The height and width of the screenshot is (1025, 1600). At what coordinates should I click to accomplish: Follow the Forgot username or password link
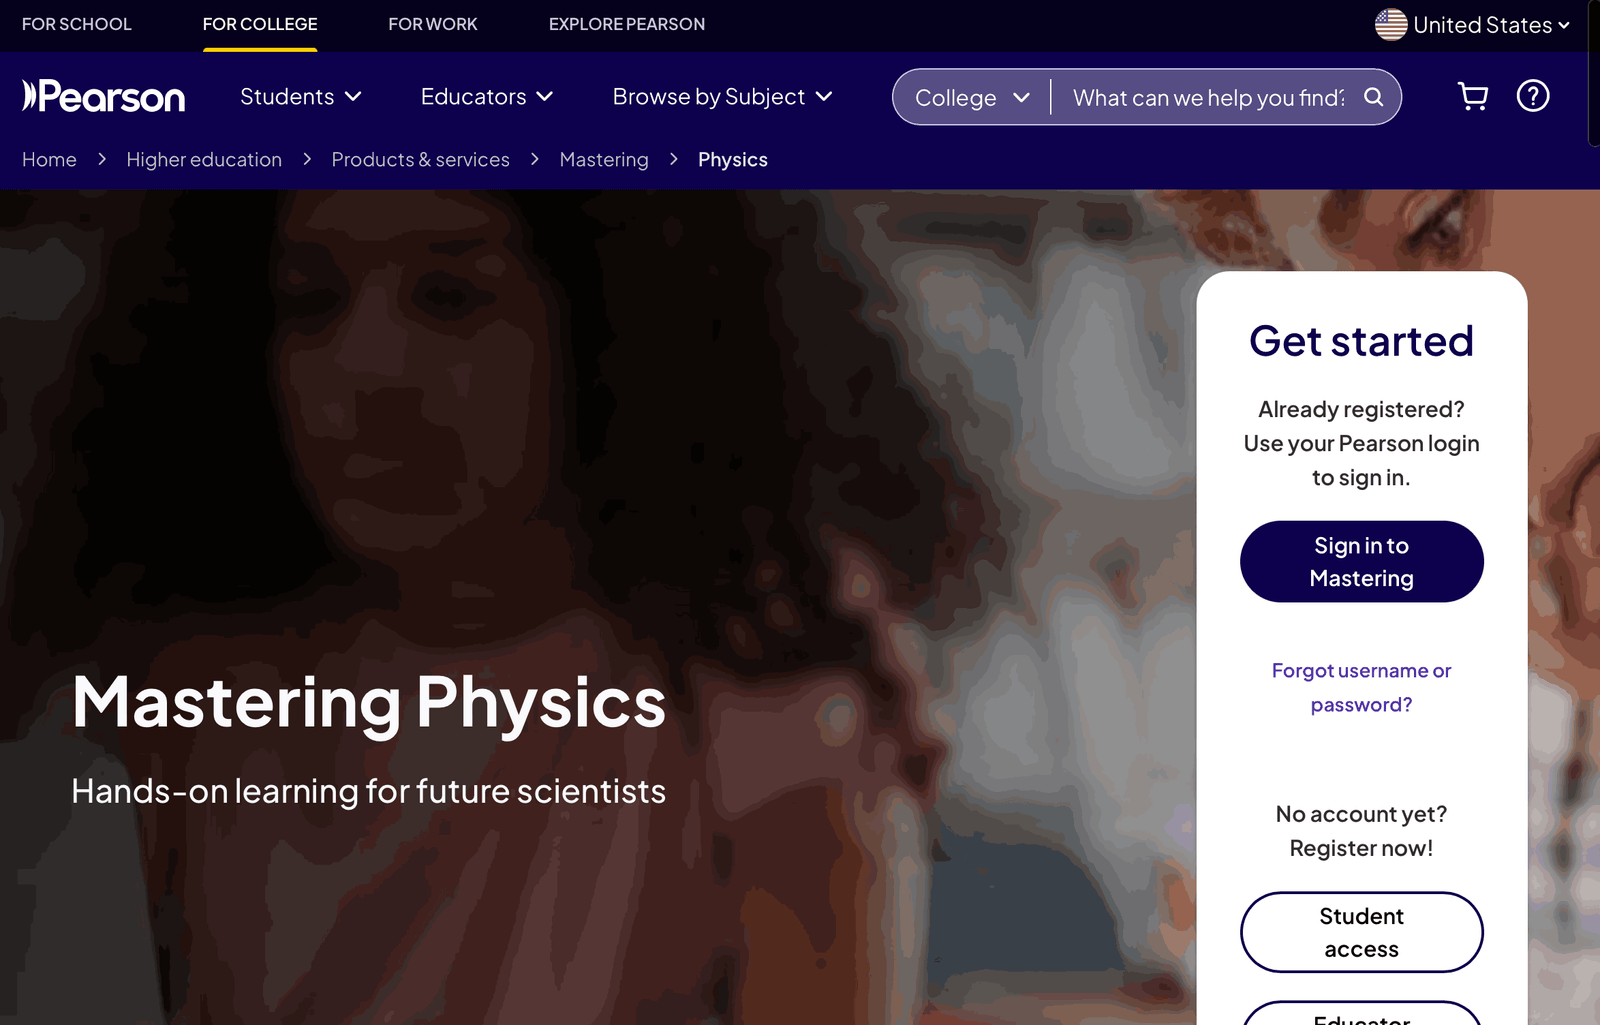pyautogui.click(x=1361, y=687)
